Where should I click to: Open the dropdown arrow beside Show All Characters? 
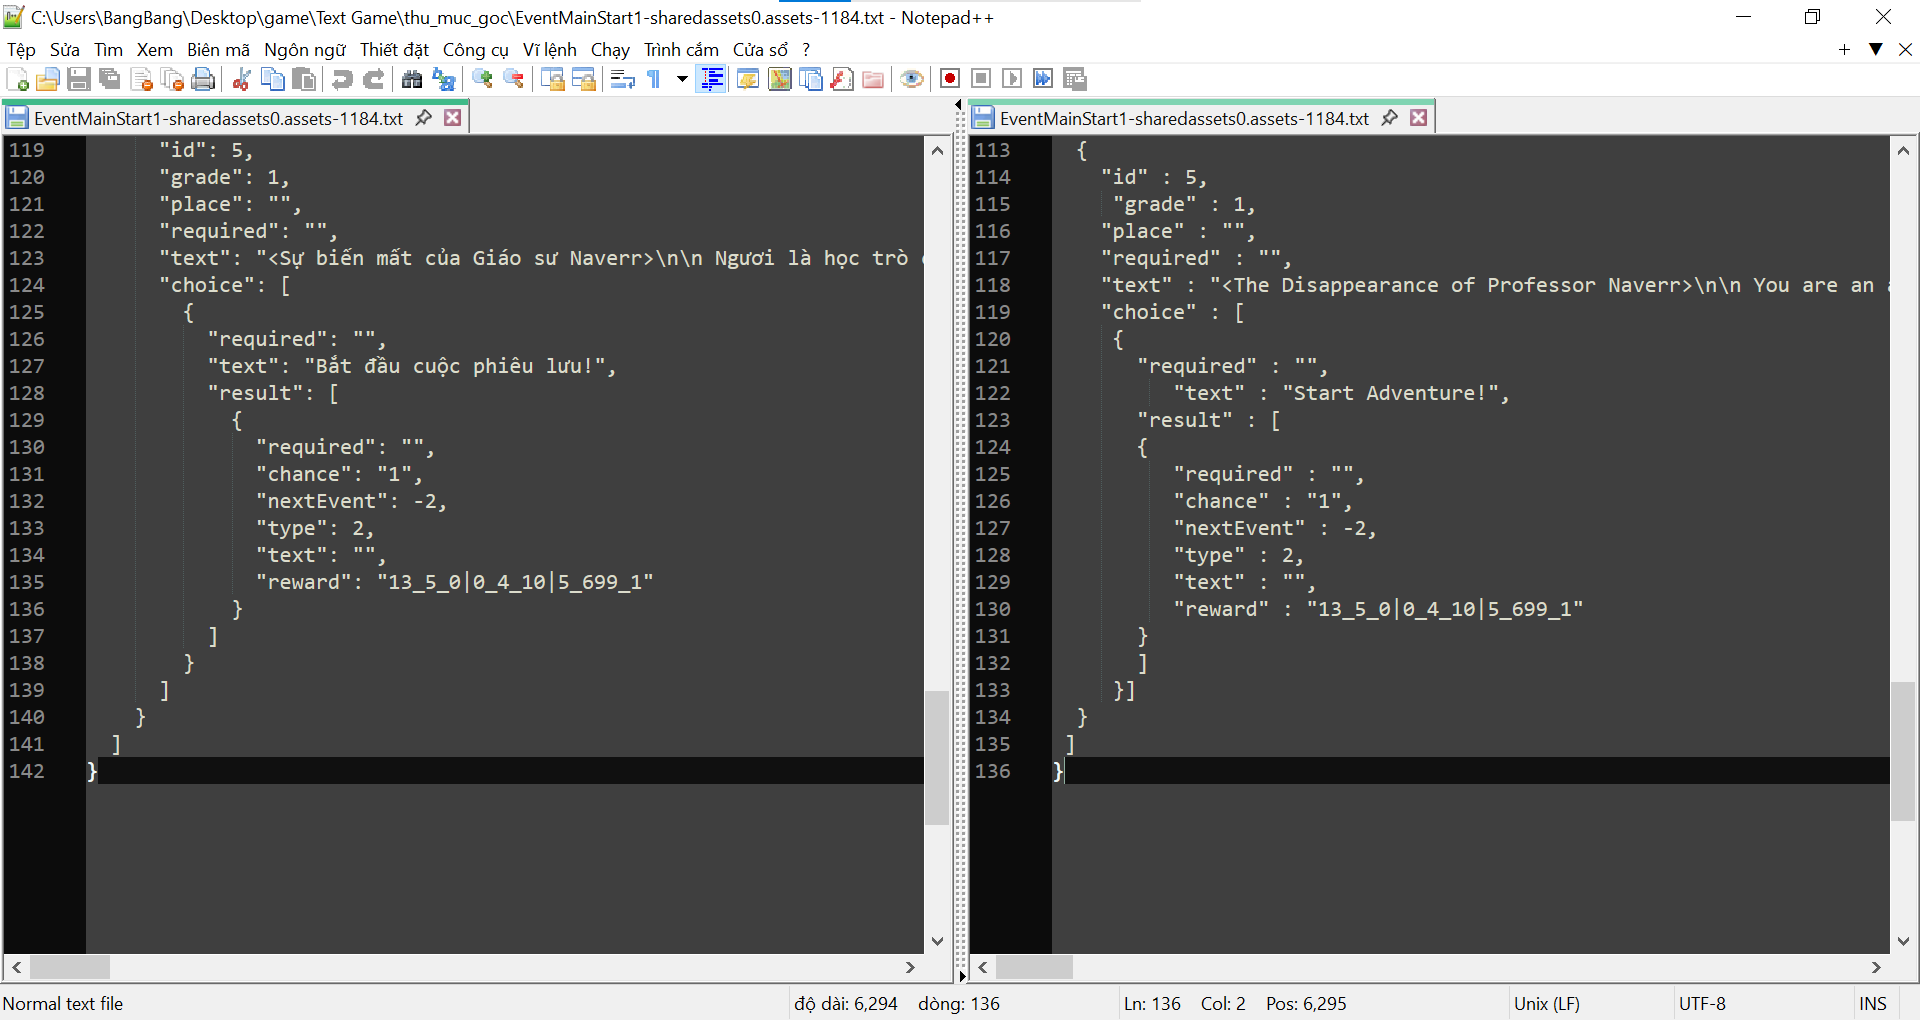pyautogui.click(x=682, y=79)
